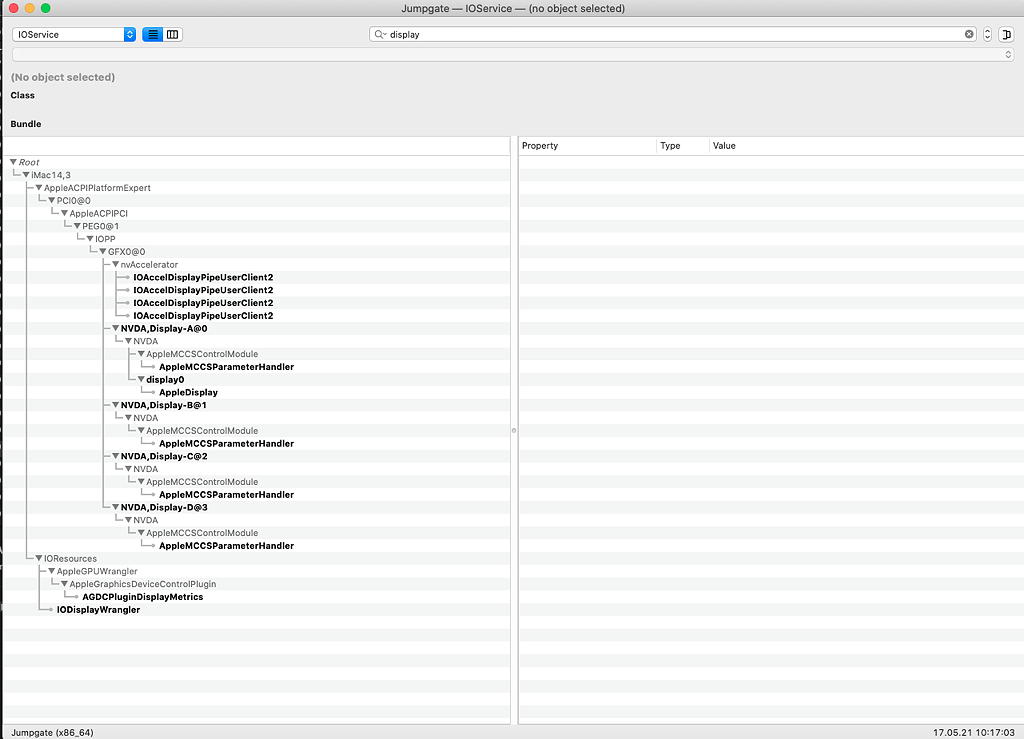
Task: Collapse the IOResources disclosure triangle
Action: (x=39, y=559)
